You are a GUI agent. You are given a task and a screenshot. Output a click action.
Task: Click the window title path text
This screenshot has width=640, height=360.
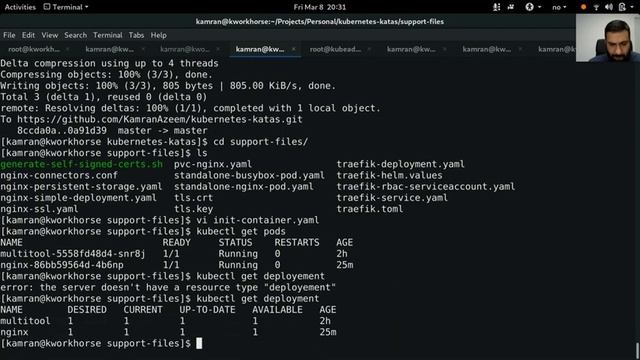point(320,22)
